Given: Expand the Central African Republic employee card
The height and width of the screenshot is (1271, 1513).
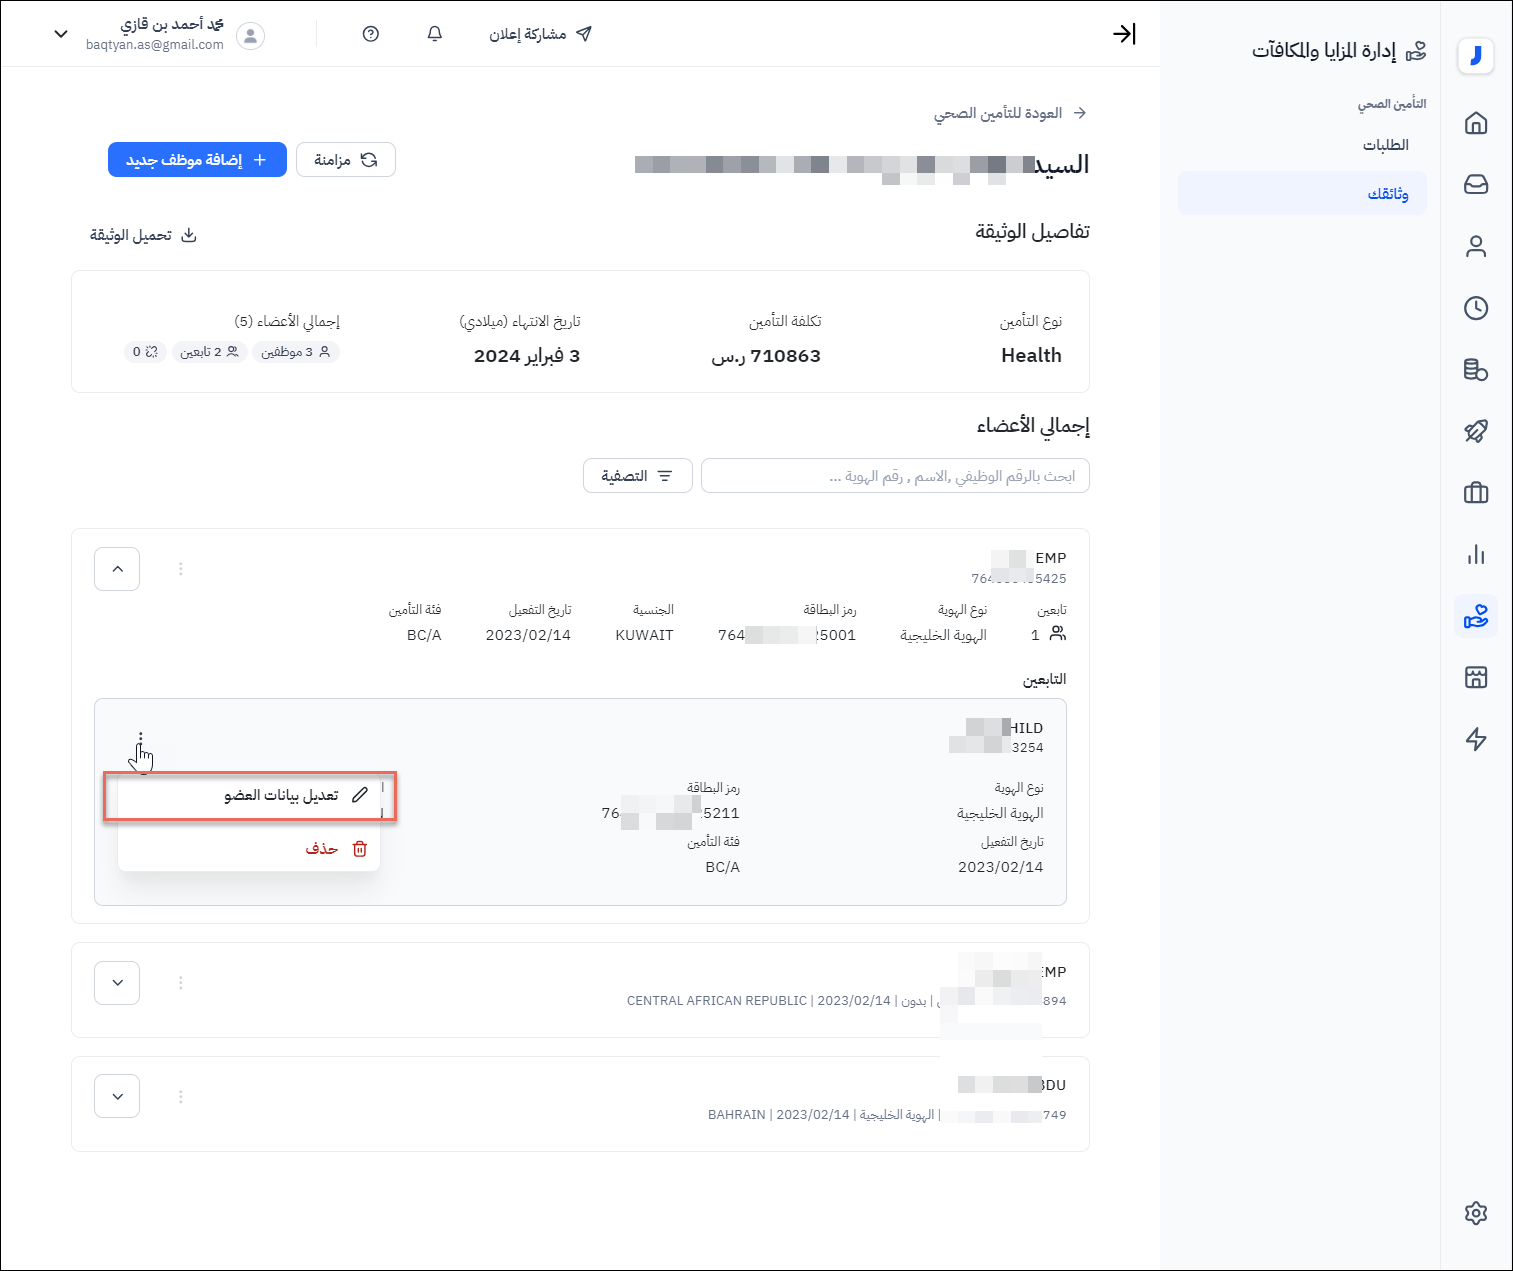Looking at the screenshot, I should [x=117, y=983].
